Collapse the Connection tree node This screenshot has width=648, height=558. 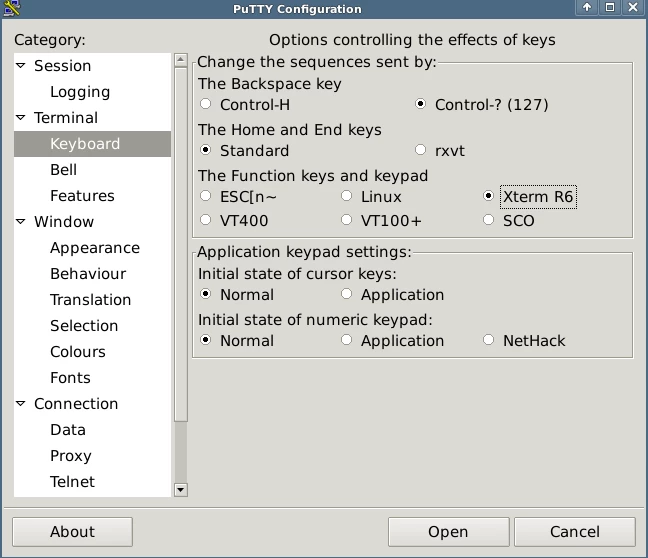pyautogui.click(x=21, y=403)
